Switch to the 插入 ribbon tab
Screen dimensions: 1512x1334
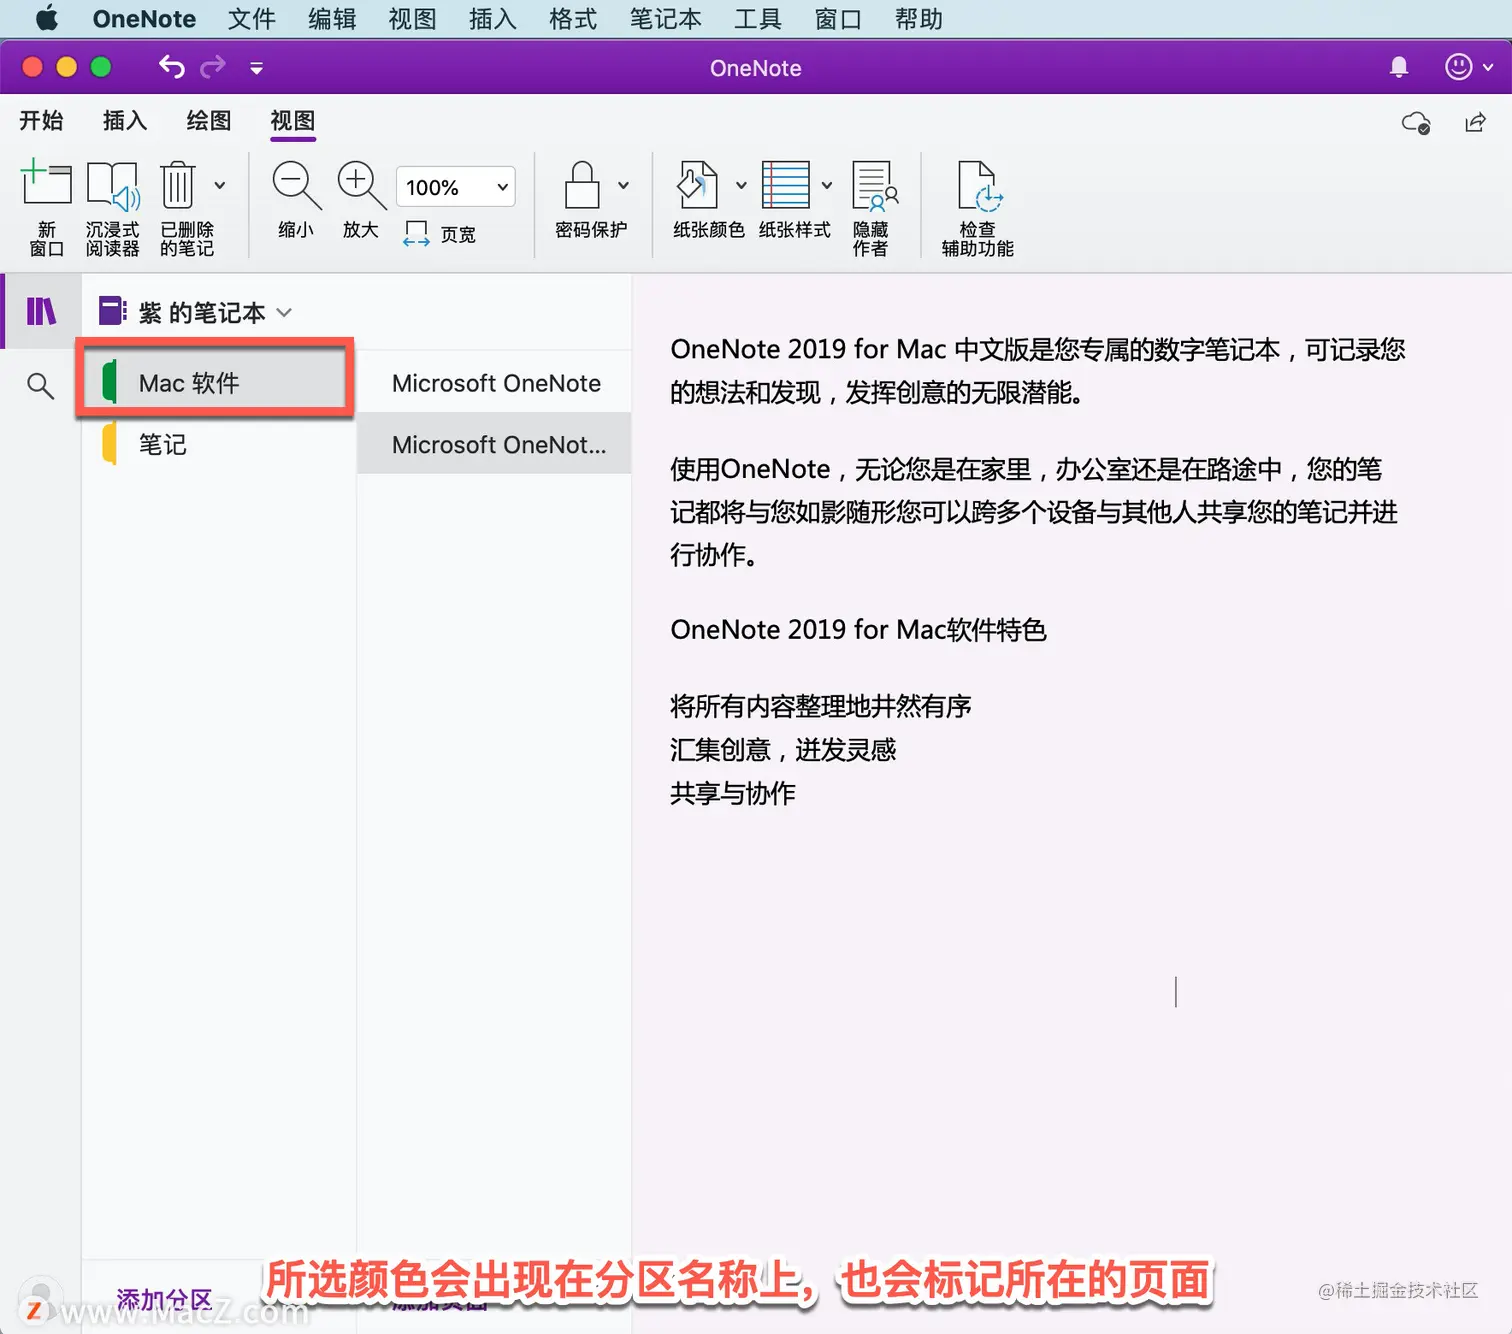125,121
